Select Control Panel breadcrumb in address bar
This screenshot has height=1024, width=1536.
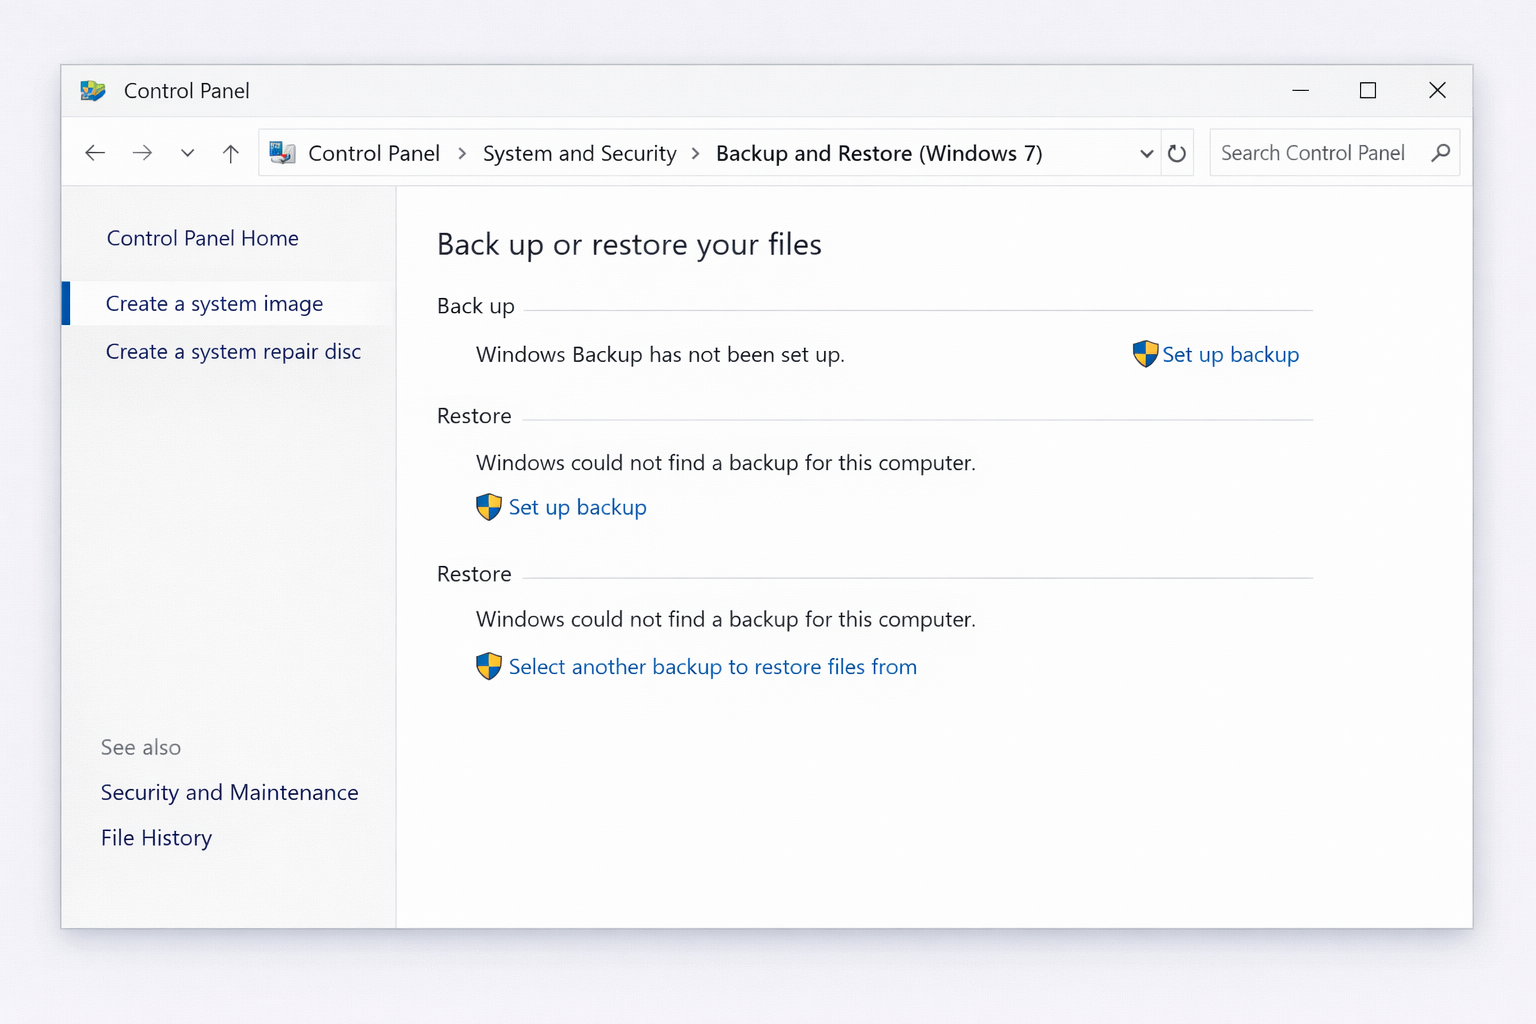tap(373, 153)
